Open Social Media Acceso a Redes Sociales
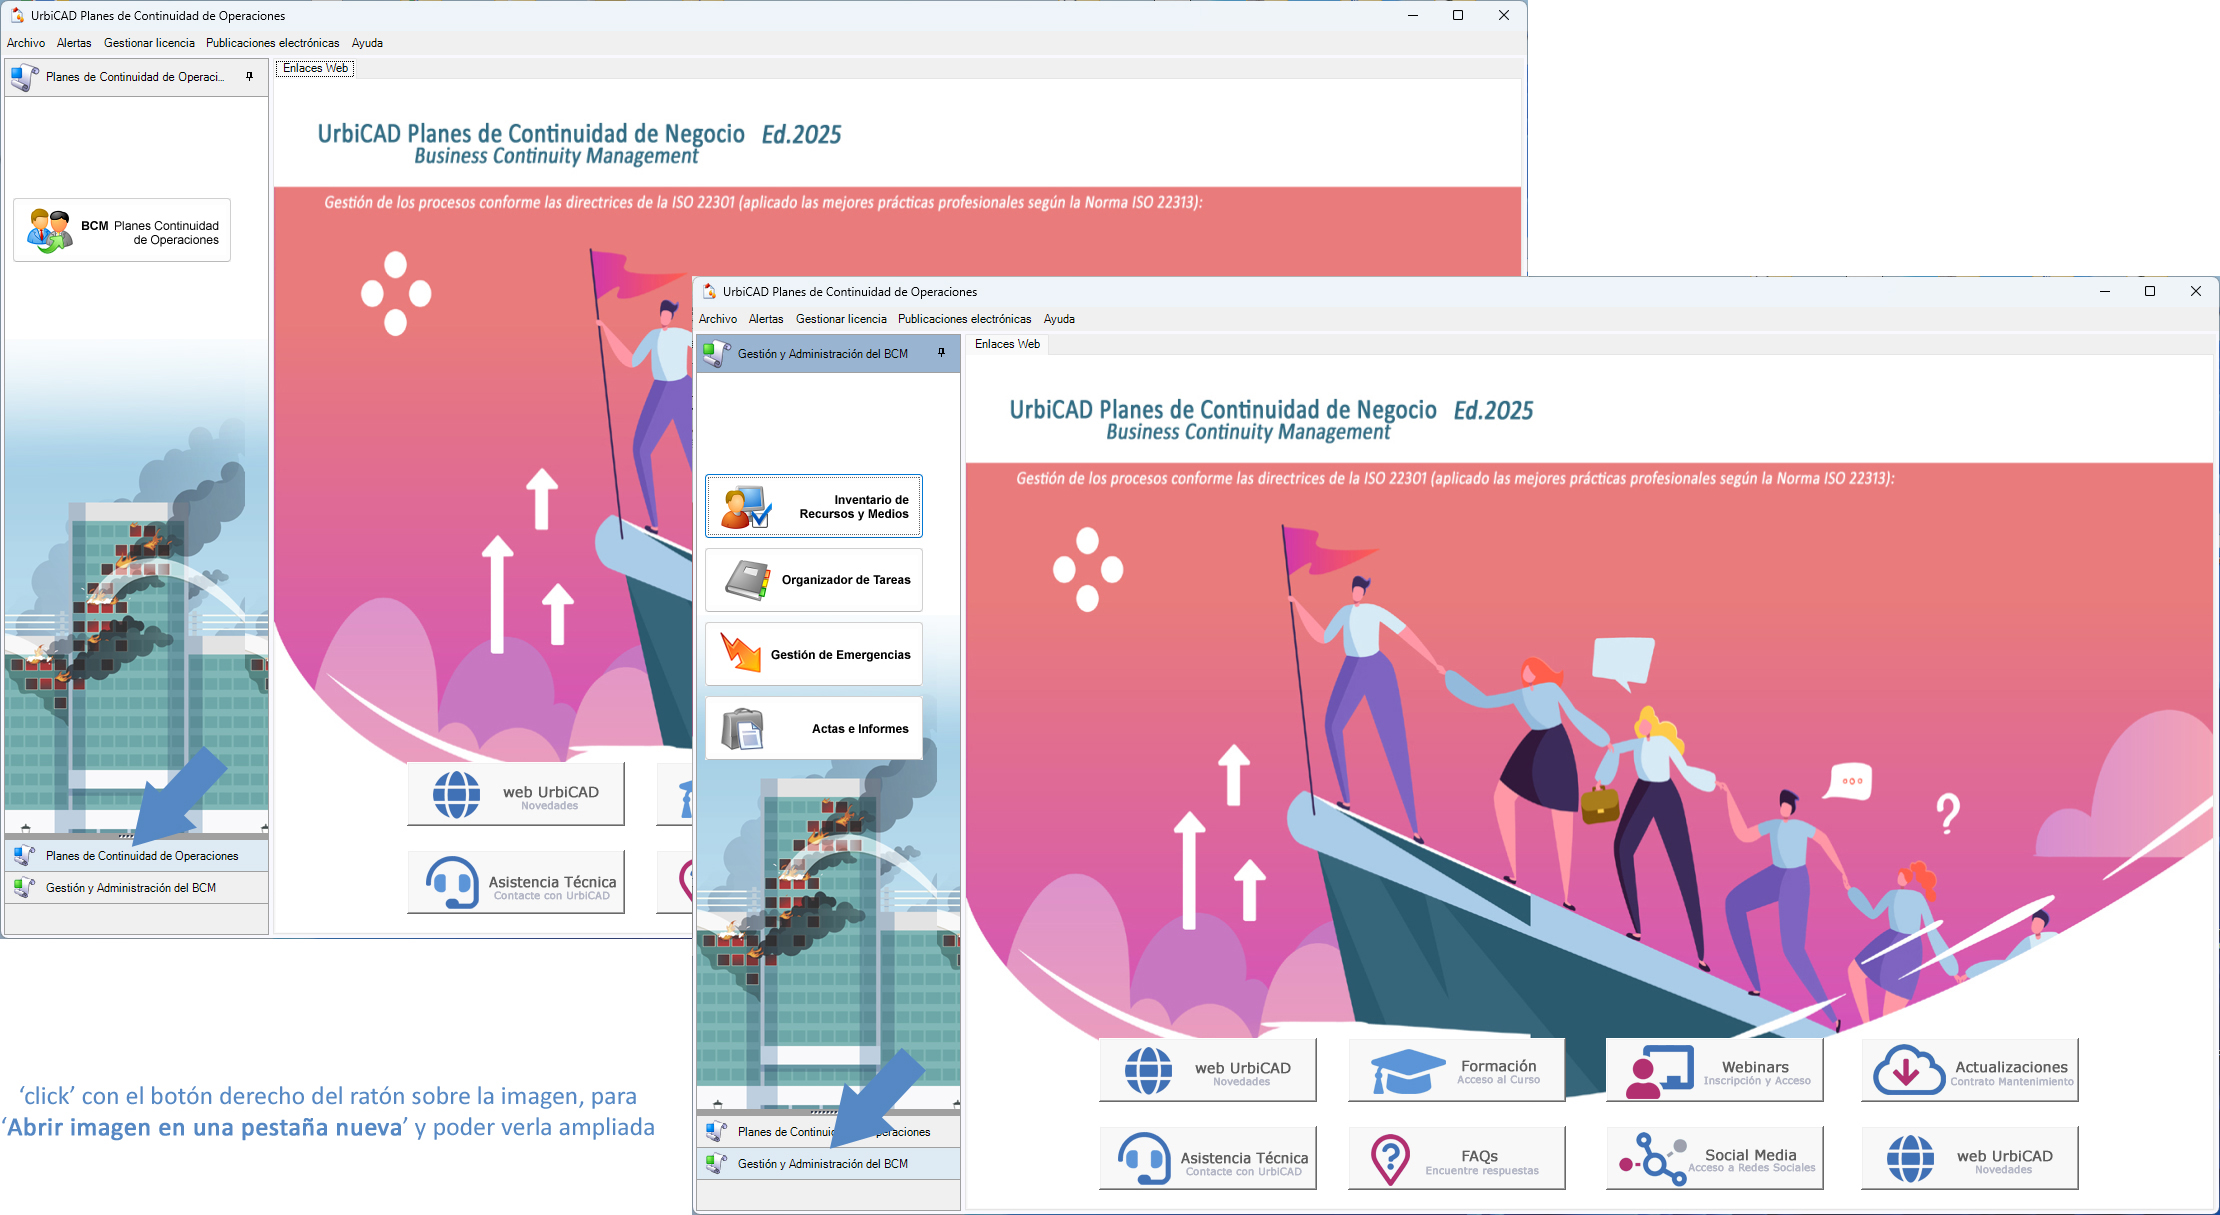This screenshot has width=2220, height=1215. (x=1715, y=1158)
